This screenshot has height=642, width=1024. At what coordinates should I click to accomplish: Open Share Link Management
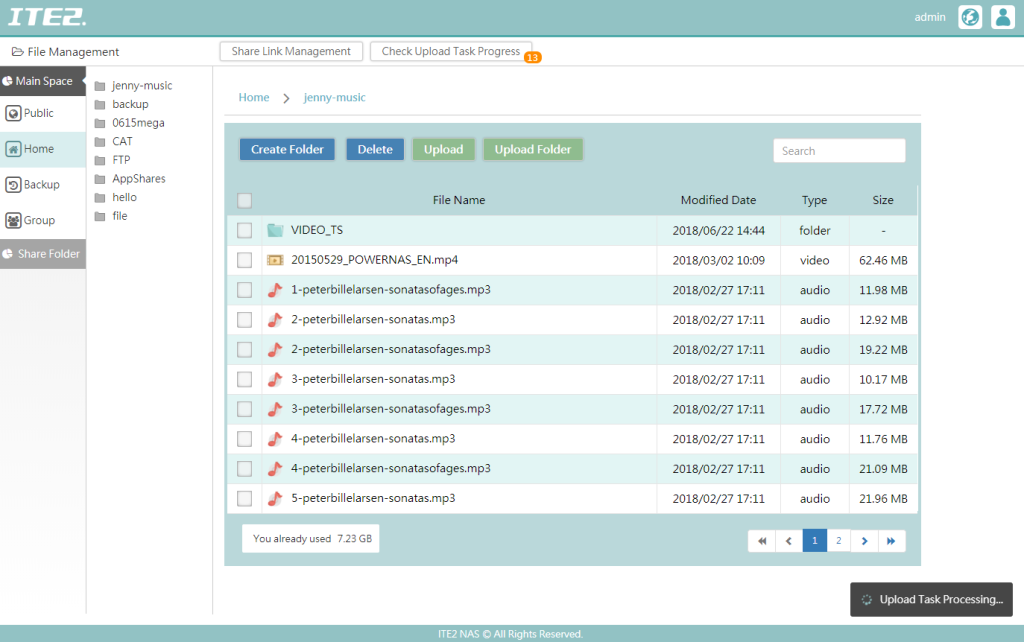pos(290,50)
